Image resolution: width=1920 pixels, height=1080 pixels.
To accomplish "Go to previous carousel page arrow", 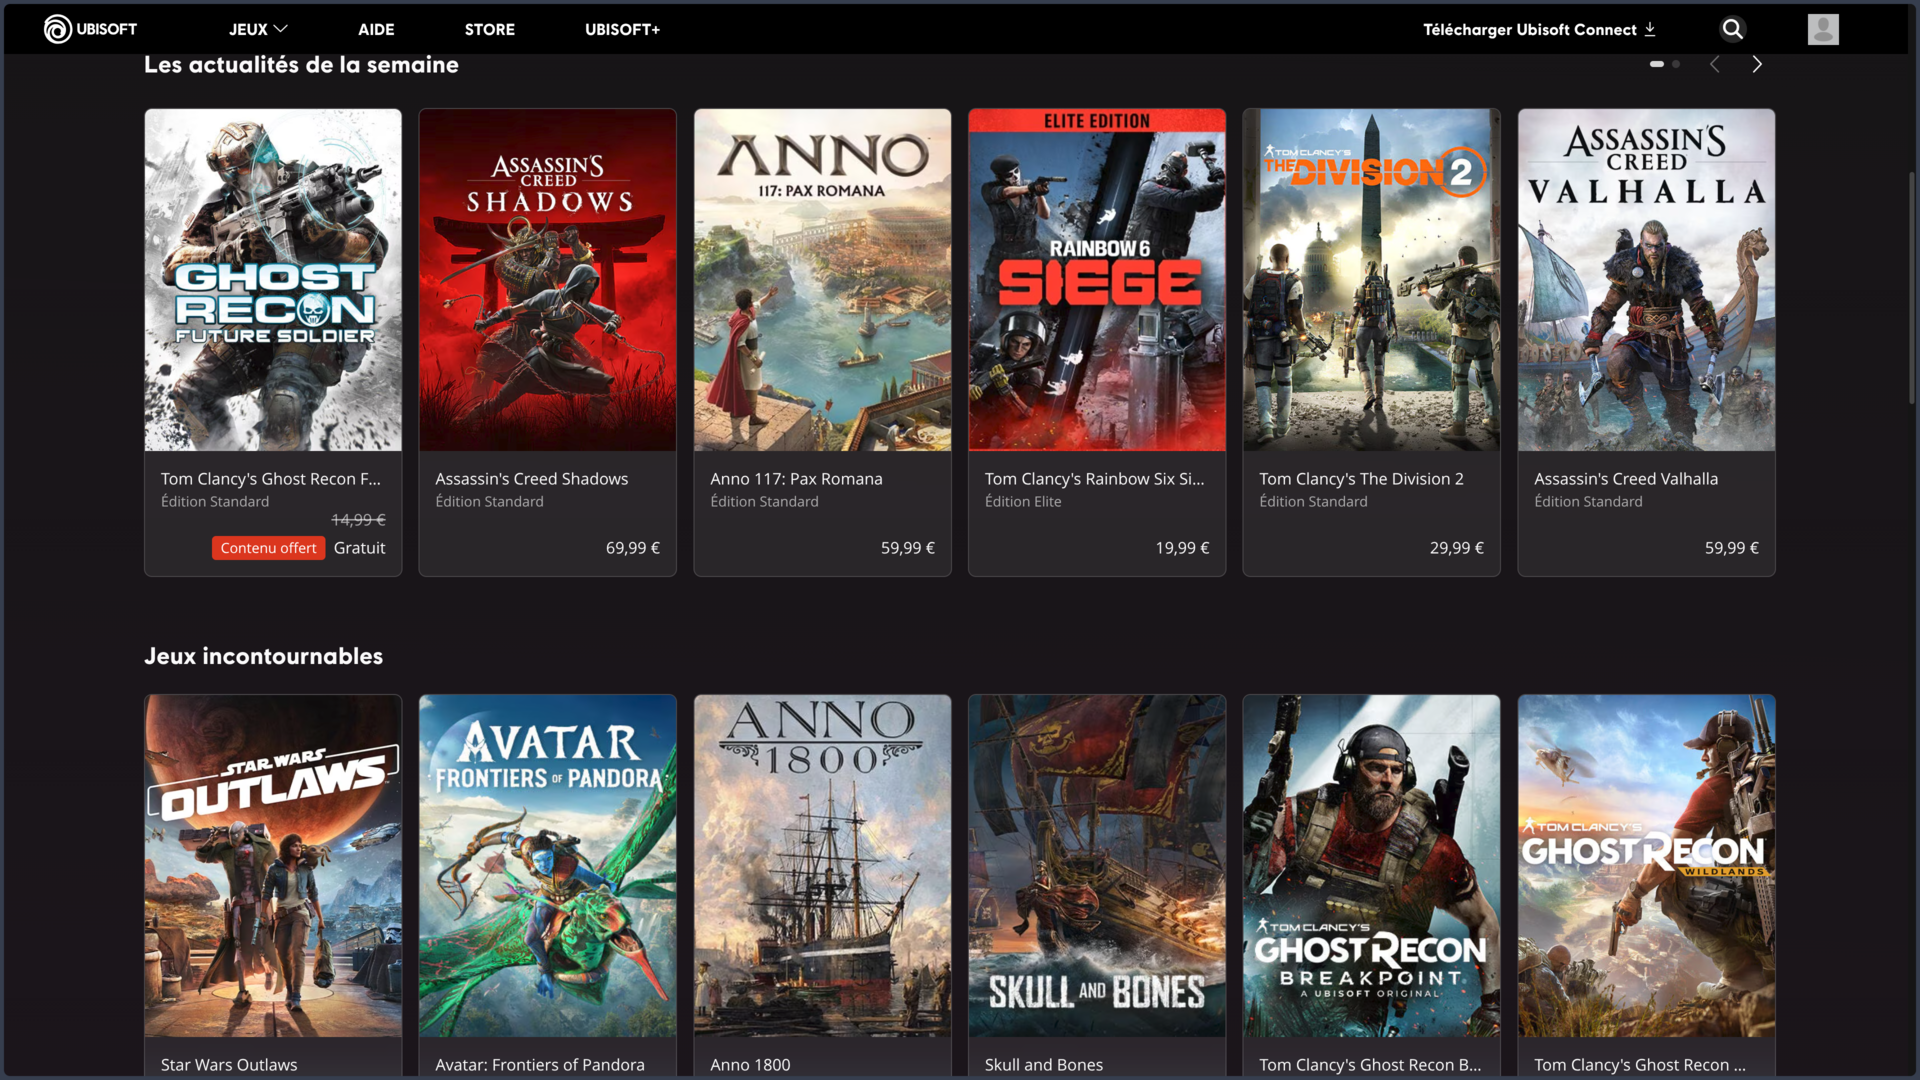I will [1715, 64].
